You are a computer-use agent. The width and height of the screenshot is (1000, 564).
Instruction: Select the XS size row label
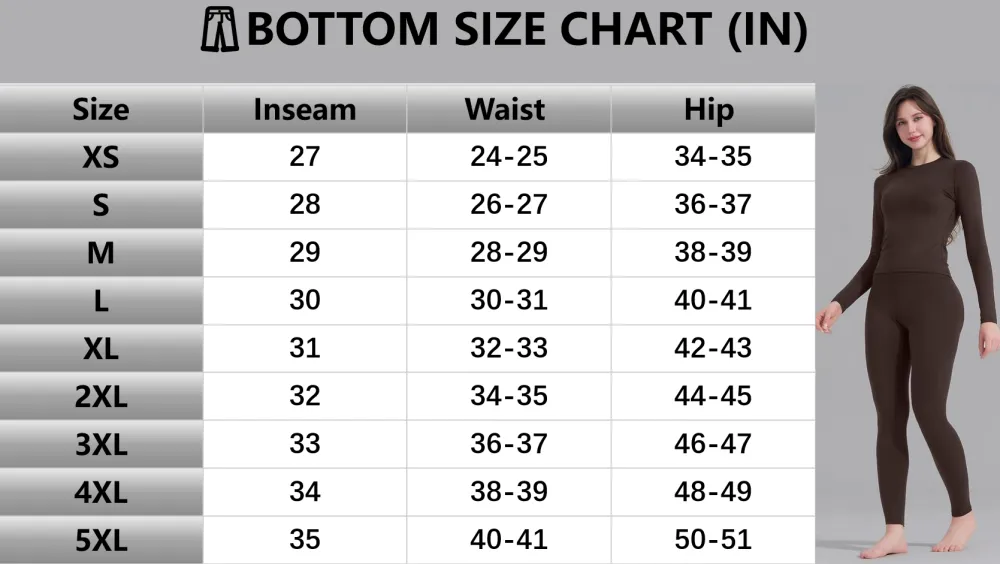pos(101,157)
